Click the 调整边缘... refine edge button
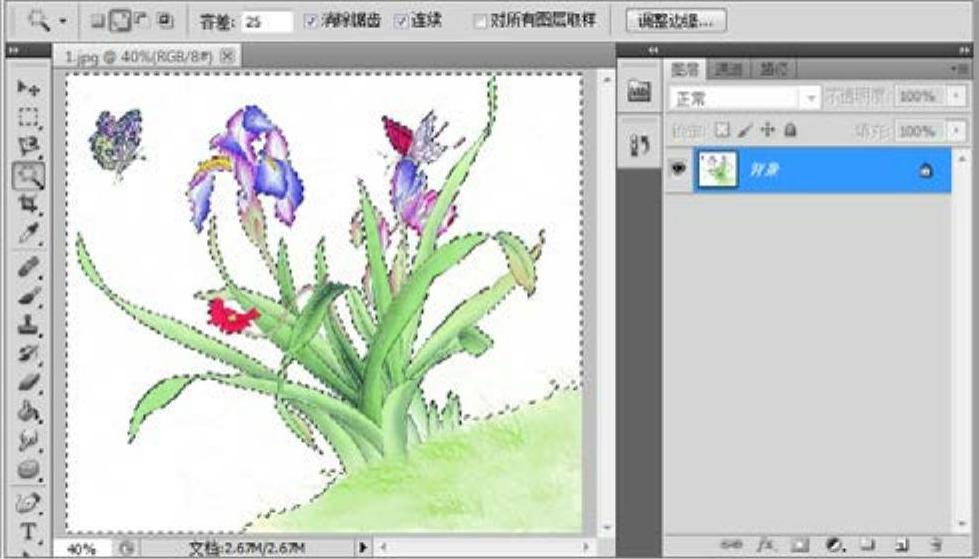Image resolution: width=979 pixels, height=559 pixels. pyautogui.click(x=675, y=20)
